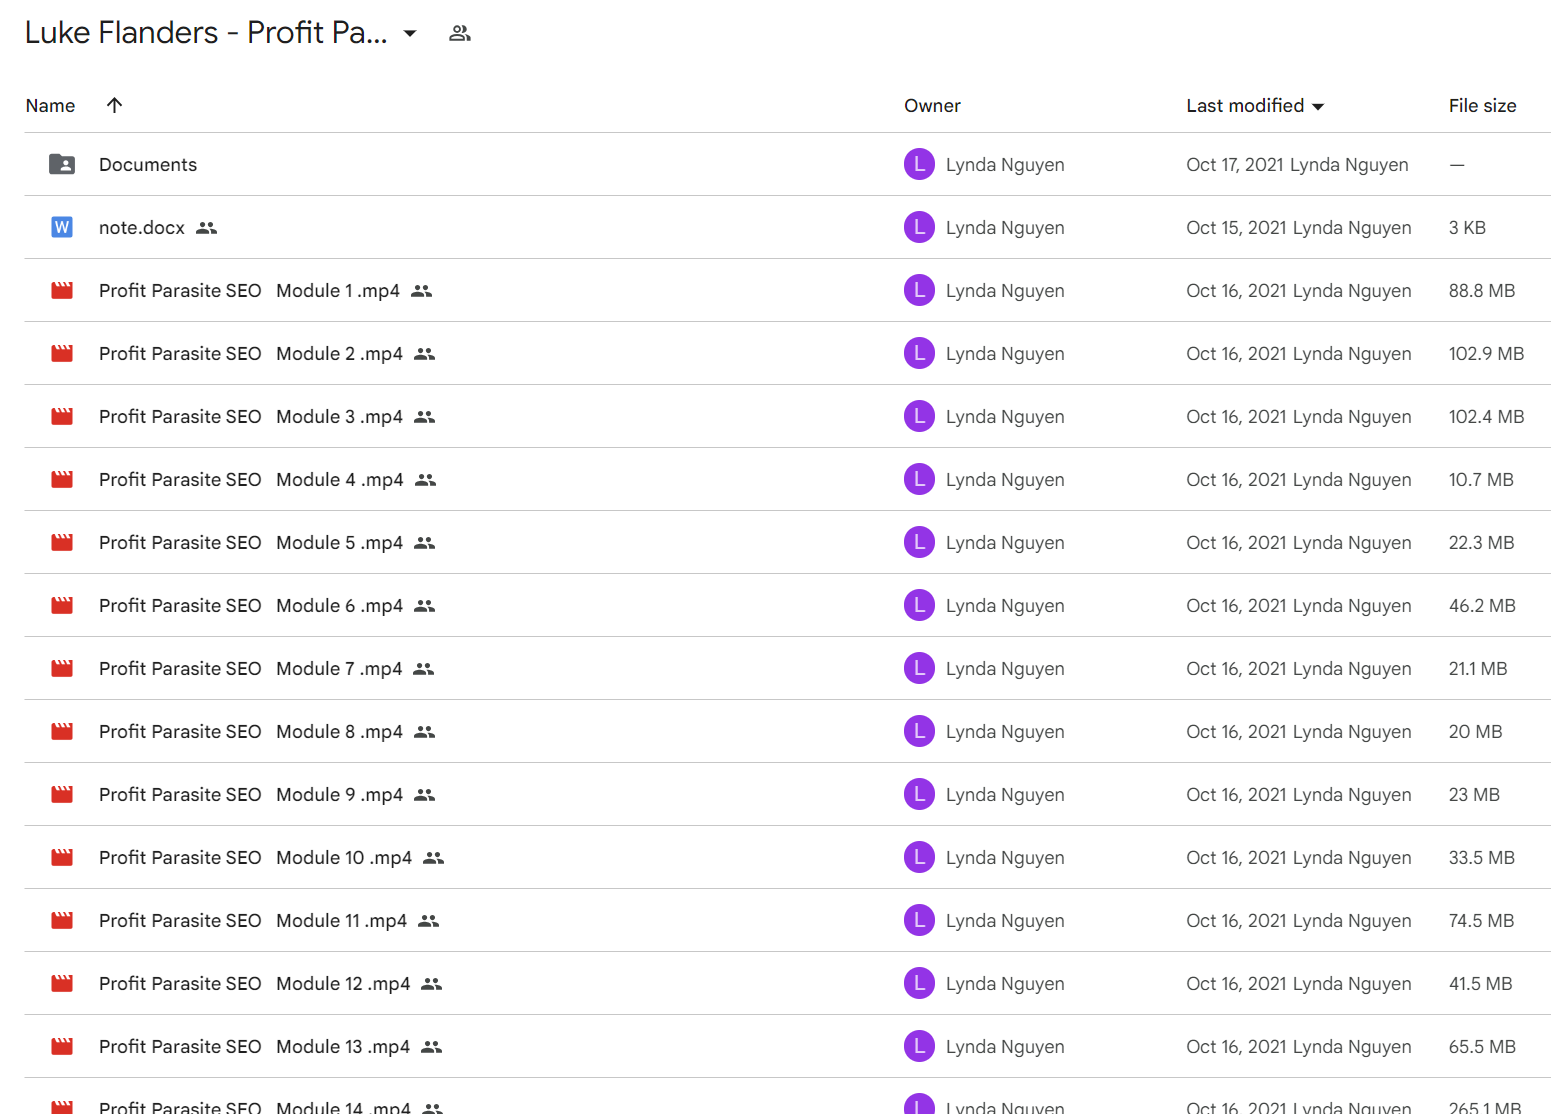Click the shared icon next to Module 4 .mp4

tap(426, 480)
